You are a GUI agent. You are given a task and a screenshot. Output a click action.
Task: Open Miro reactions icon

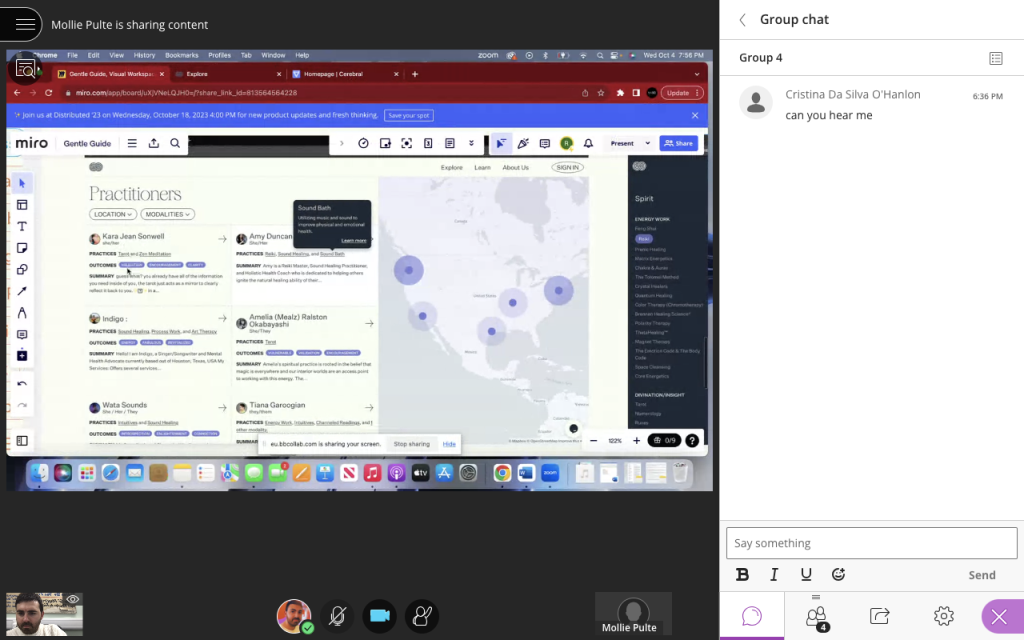pos(523,143)
